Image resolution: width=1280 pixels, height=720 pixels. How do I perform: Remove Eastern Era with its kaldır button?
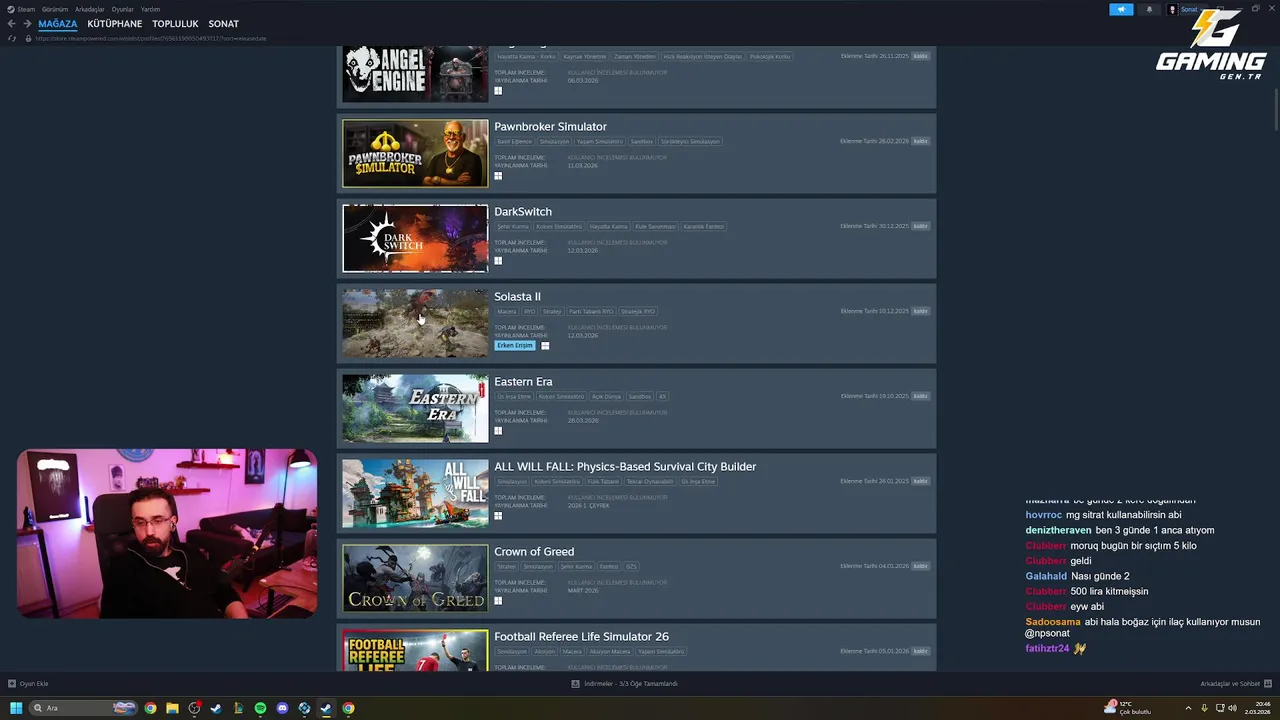pyautogui.click(x=921, y=396)
